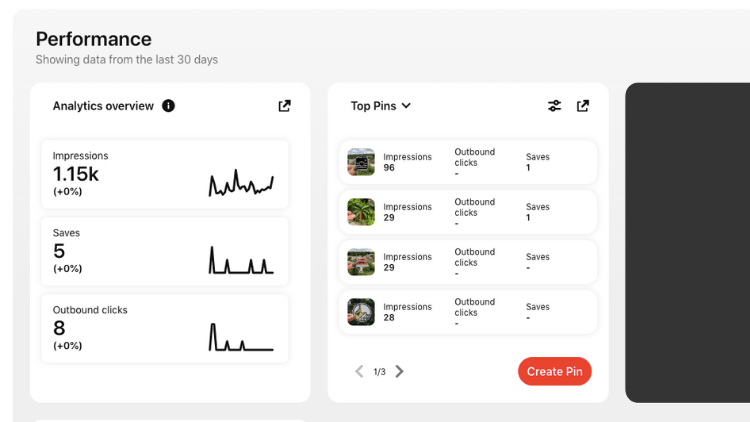Screen dimensions: 750x422
Task: Click the Impressions sparkline chart
Action: [241, 183]
